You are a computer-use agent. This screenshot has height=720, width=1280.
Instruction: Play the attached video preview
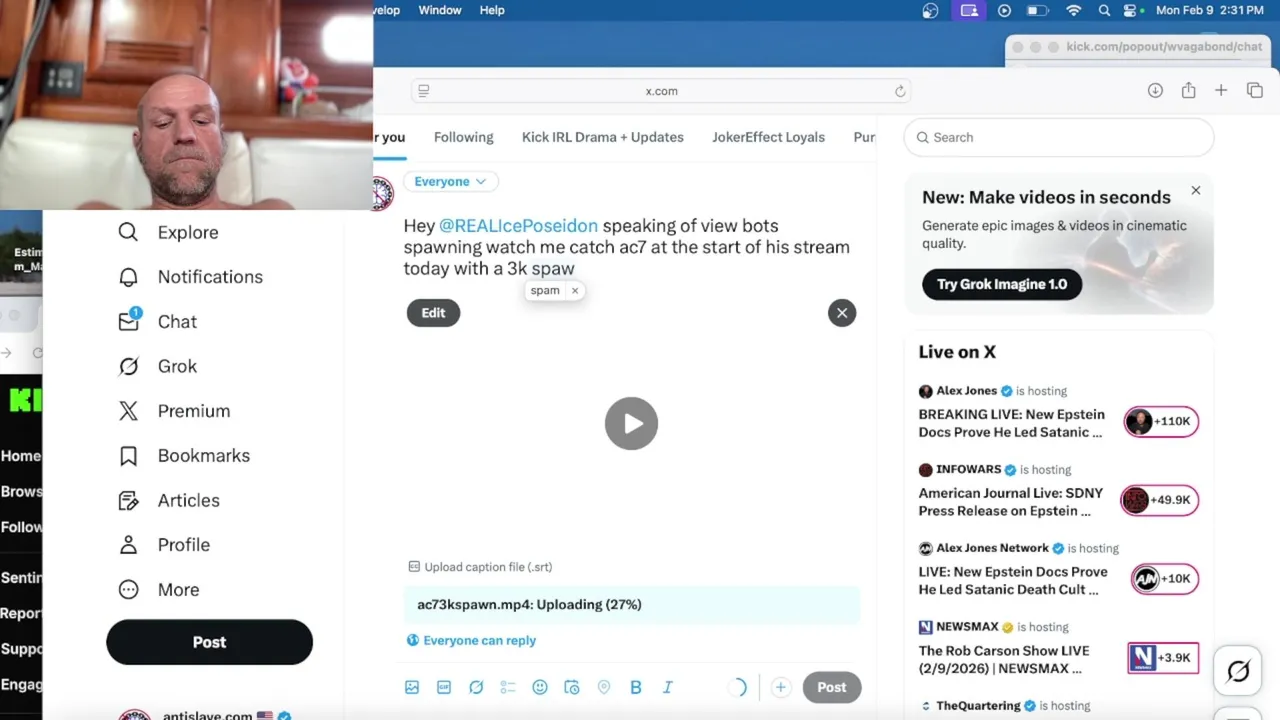[631, 424]
